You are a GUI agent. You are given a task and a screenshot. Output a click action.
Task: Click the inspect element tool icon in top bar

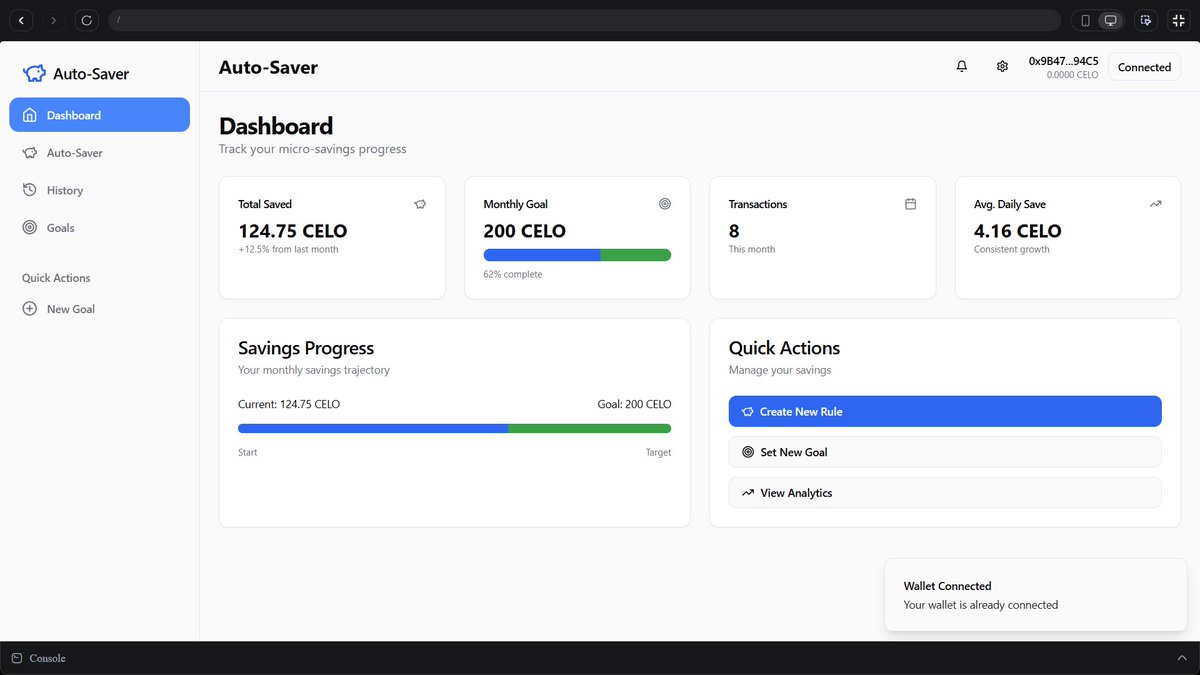[1146, 20]
